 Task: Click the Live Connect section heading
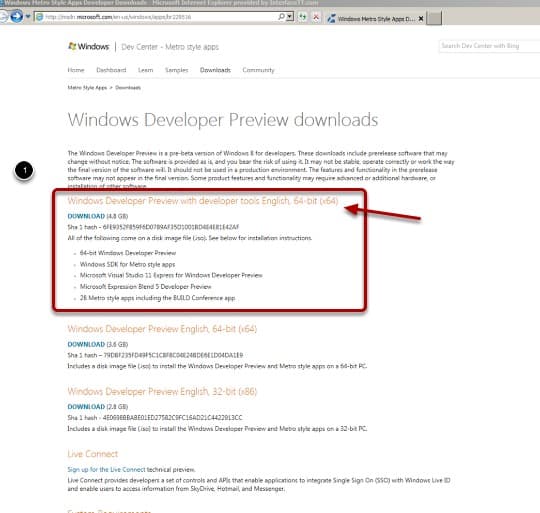coord(93,454)
